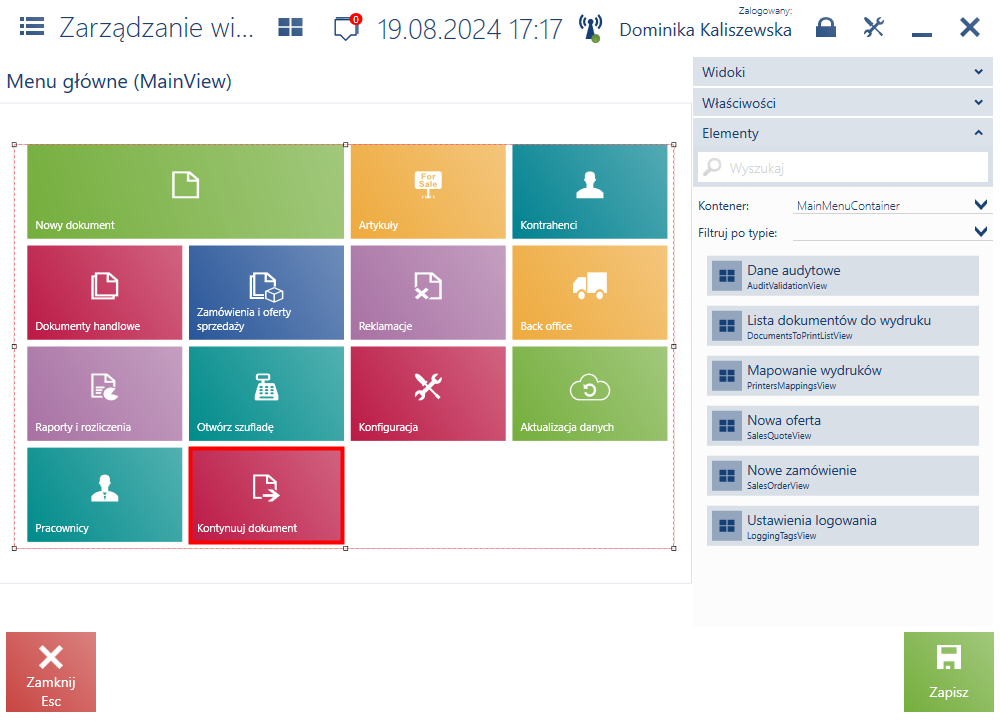The height and width of the screenshot is (721, 1000).
Task: Select the Kontrahenci tile
Action: (x=590, y=192)
